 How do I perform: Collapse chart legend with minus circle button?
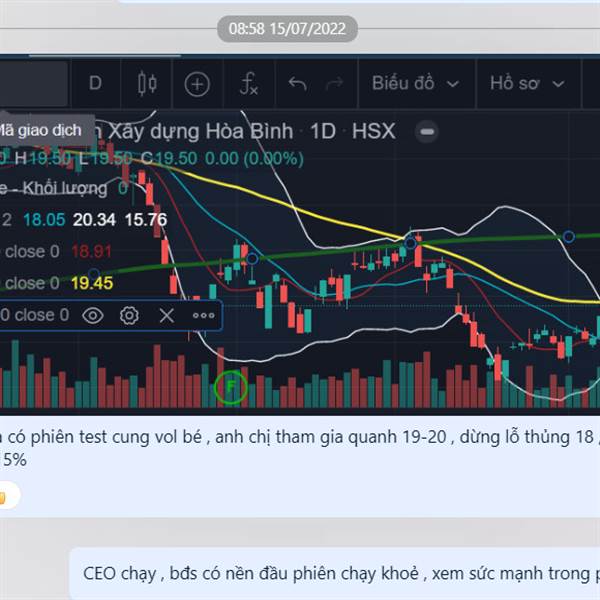[427, 132]
